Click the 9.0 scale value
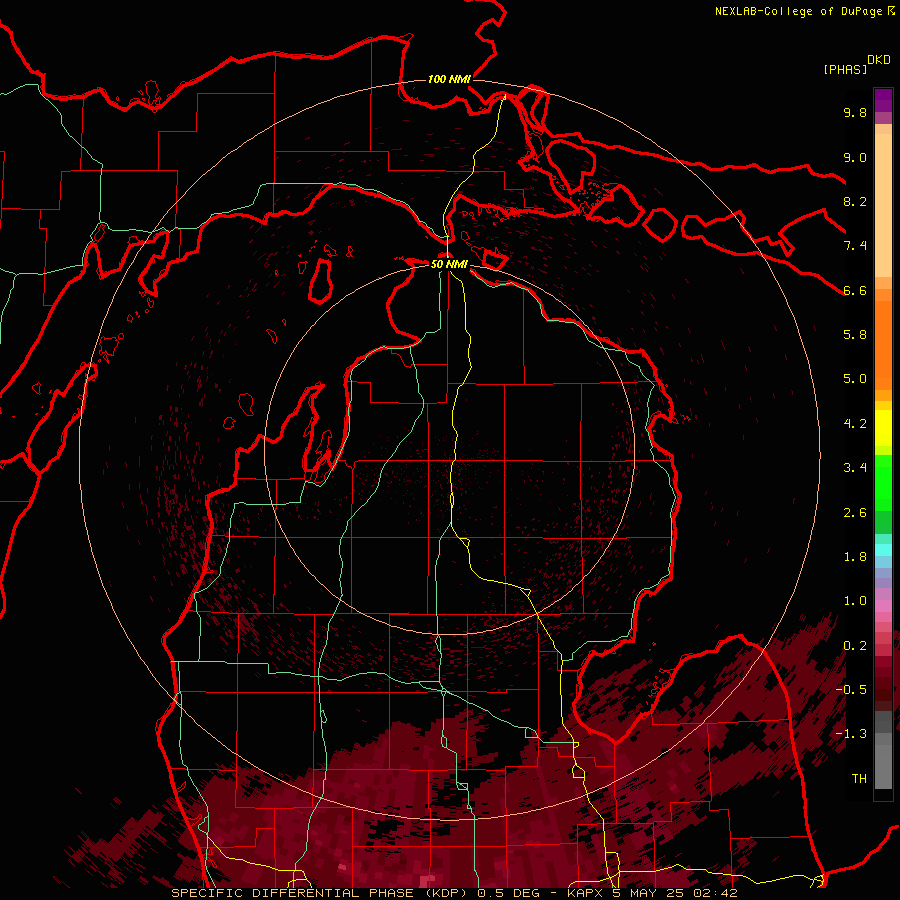This screenshot has width=900, height=900. tap(855, 157)
